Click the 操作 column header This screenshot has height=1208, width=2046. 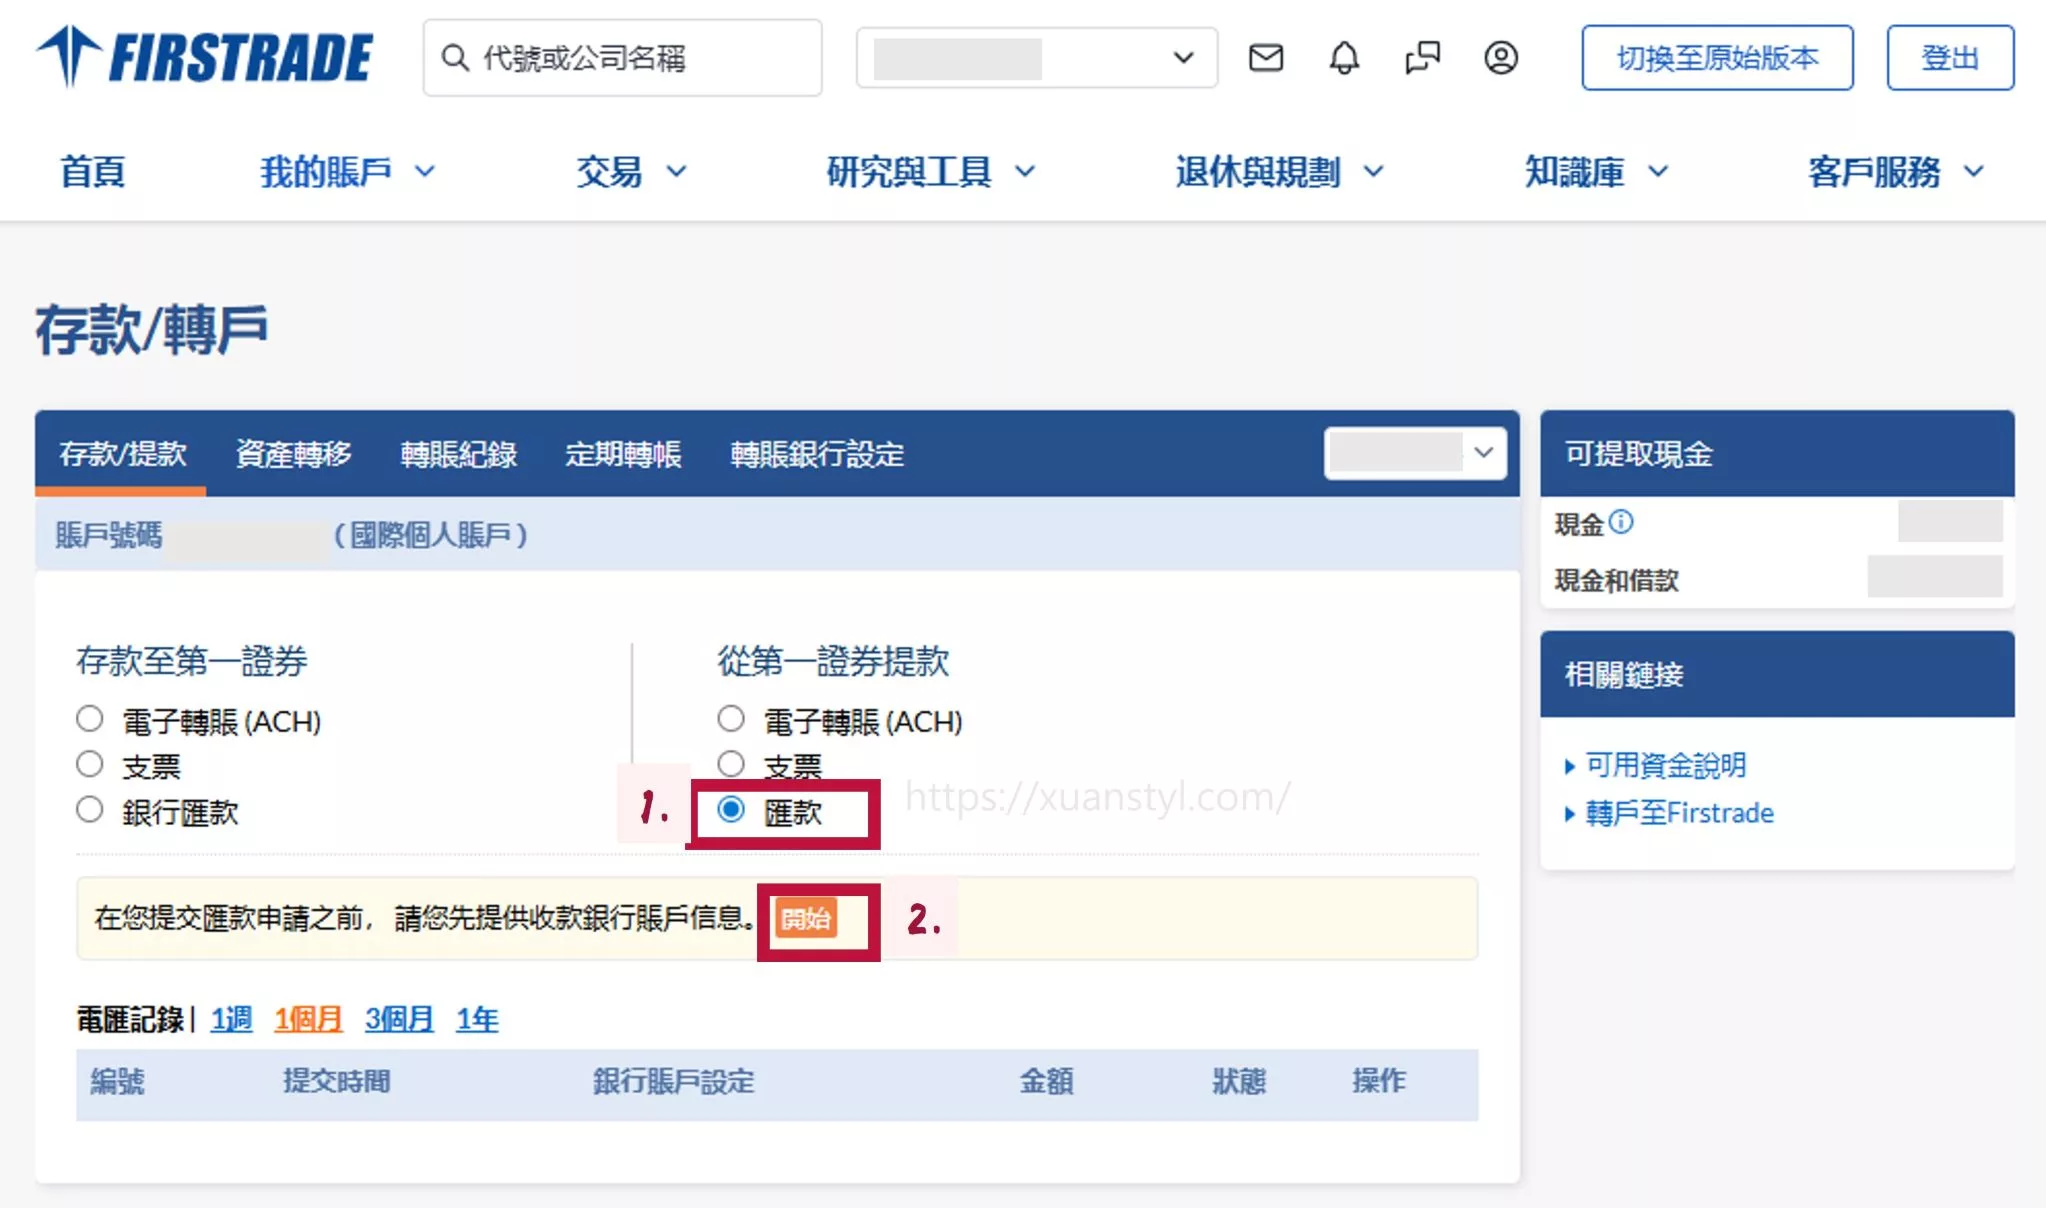point(1379,1081)
